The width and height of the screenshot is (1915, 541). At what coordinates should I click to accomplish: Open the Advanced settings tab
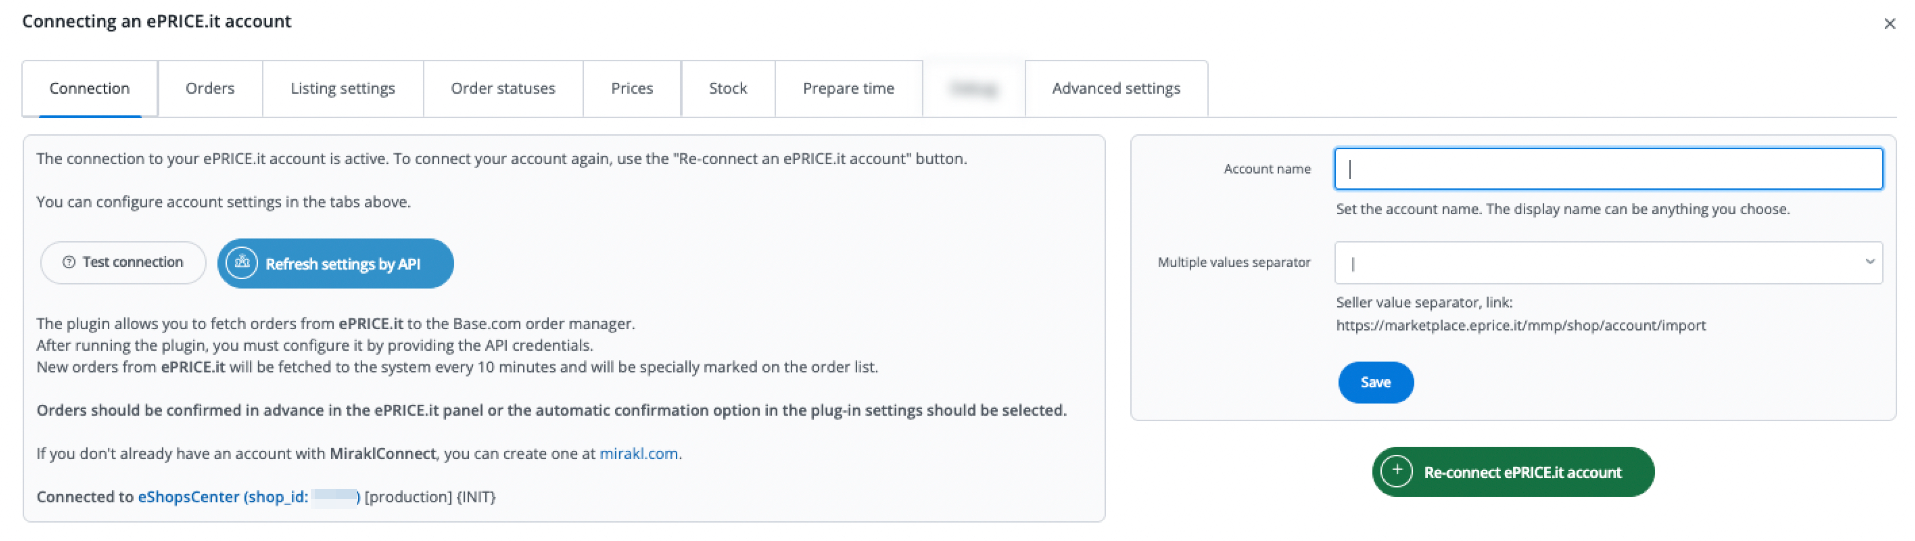(x=1116, y=89)
